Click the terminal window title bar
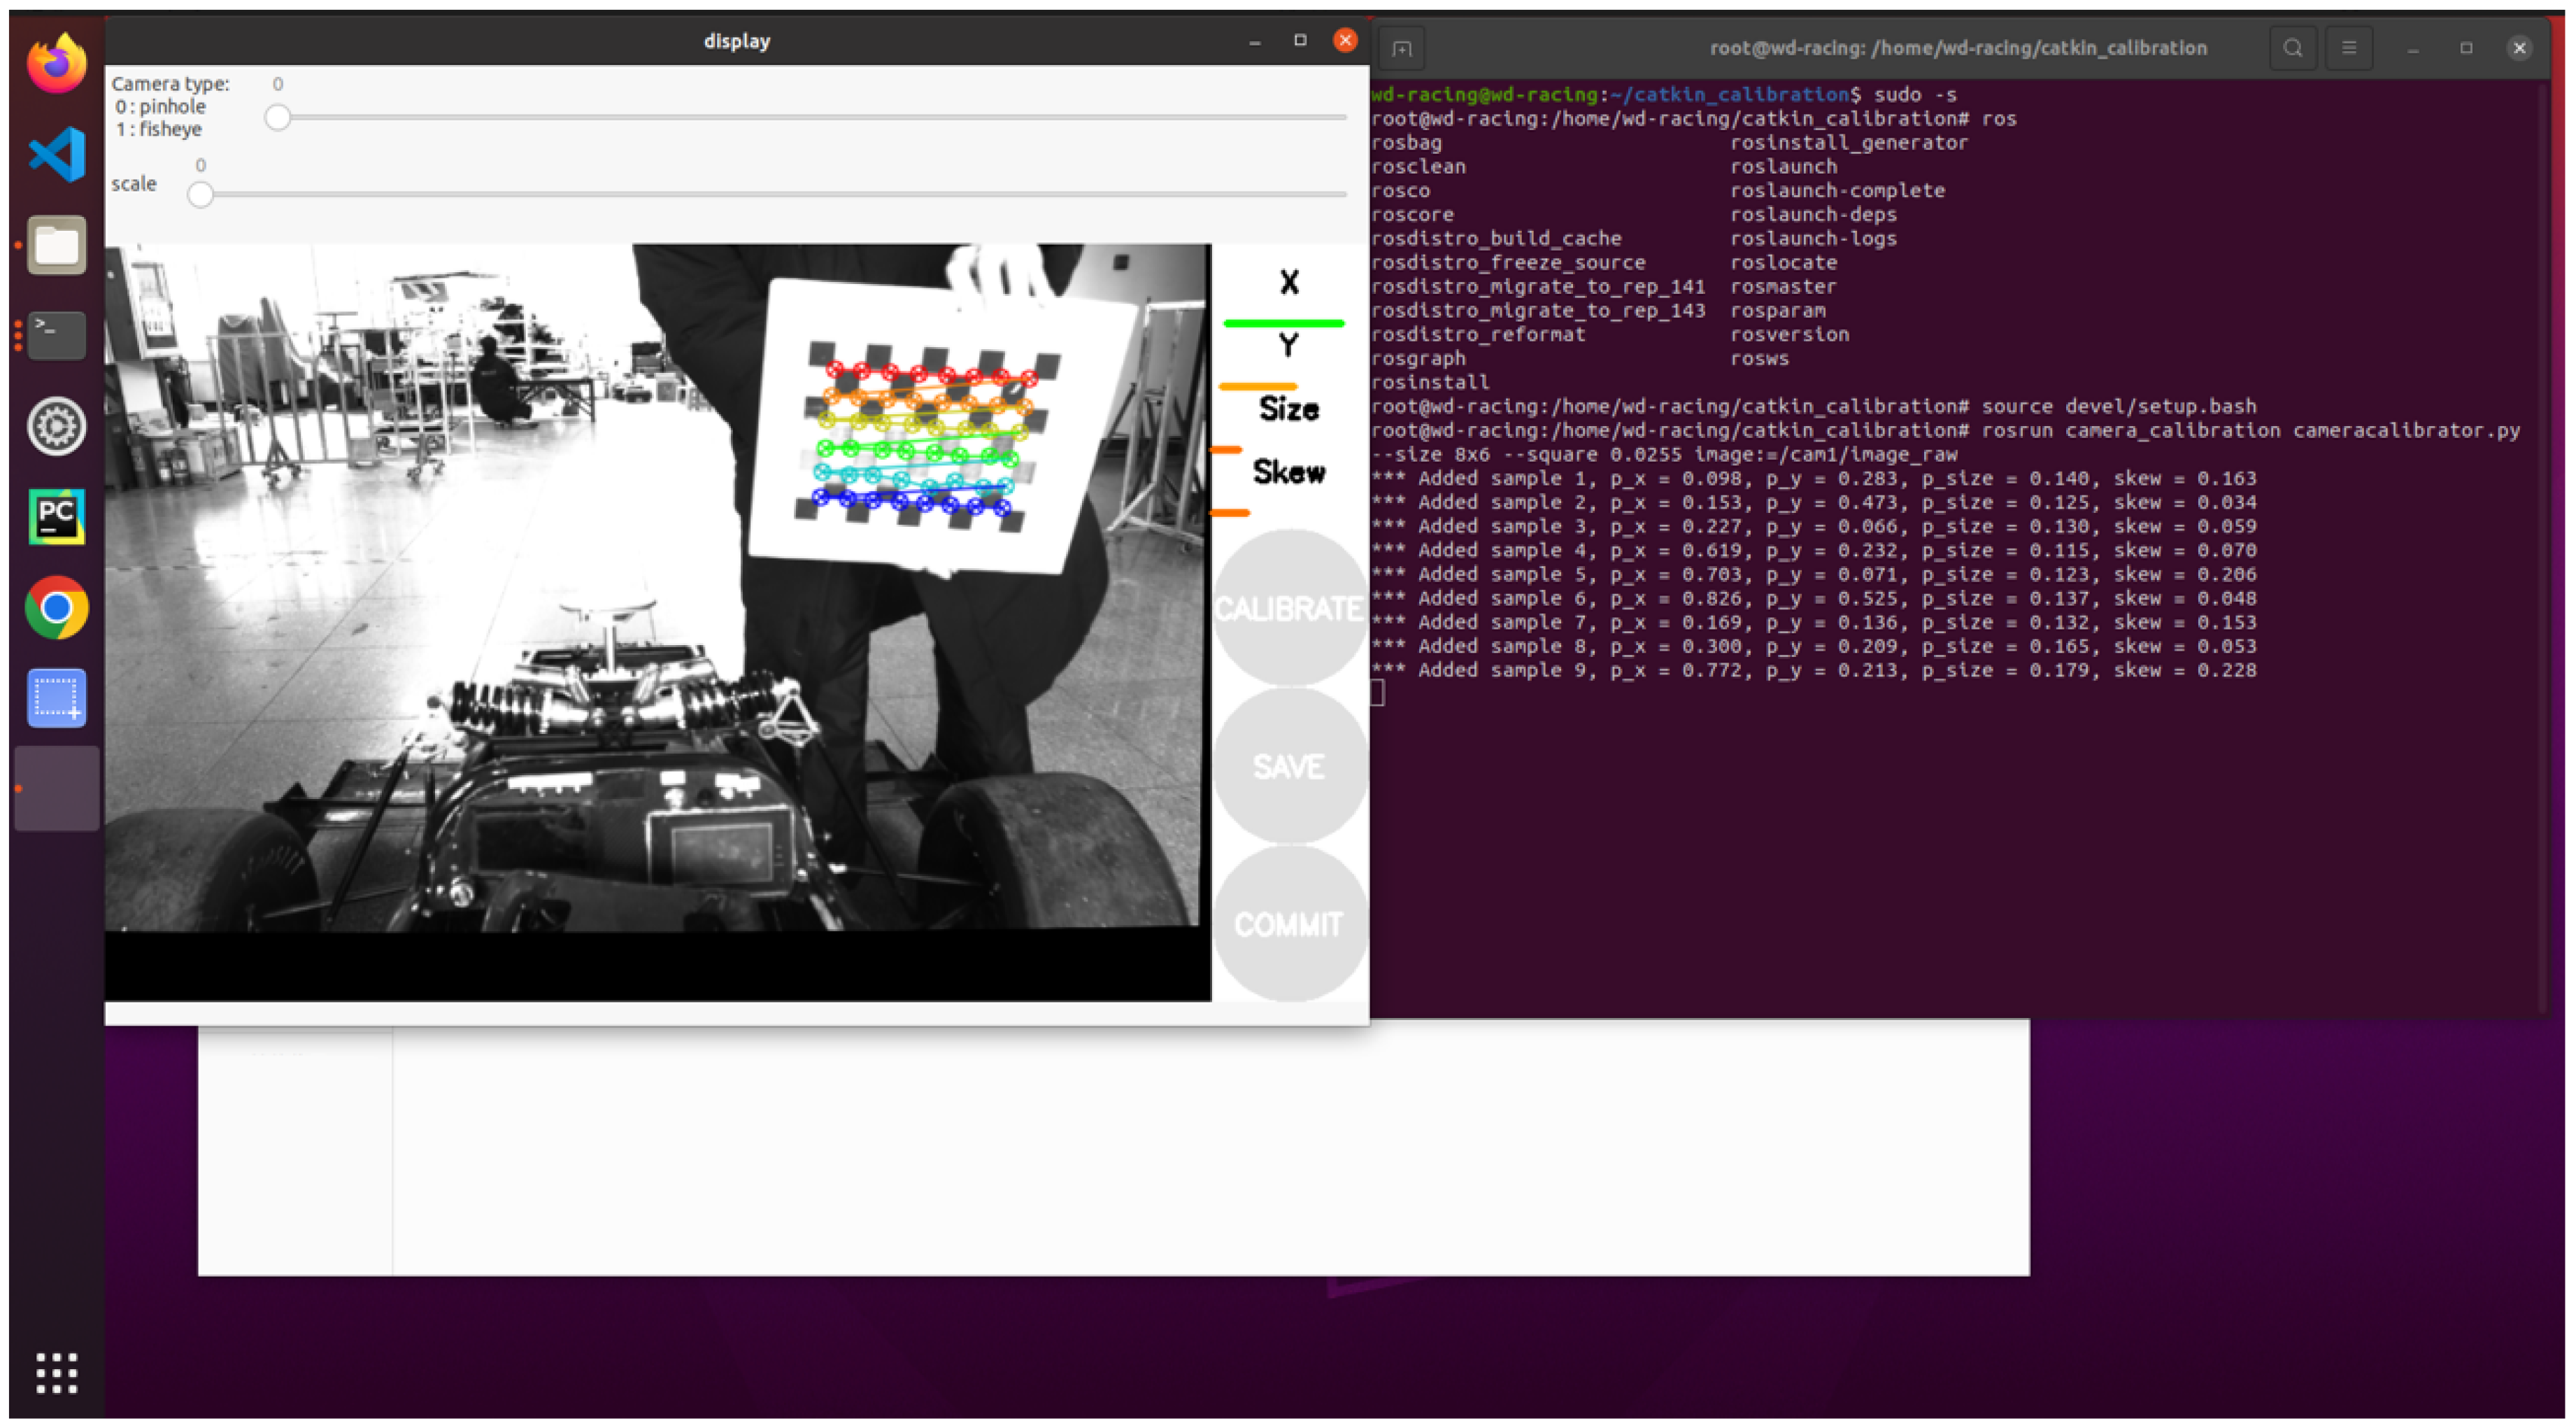The height and width of the screenshot is (1428, 2576). click(x=1956, y=48)
